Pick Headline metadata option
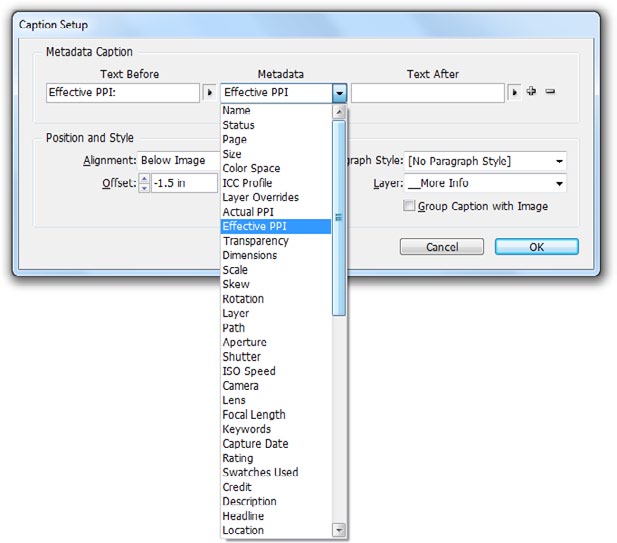The width and height of the screenshot is (617, 543). coord(276,516)
